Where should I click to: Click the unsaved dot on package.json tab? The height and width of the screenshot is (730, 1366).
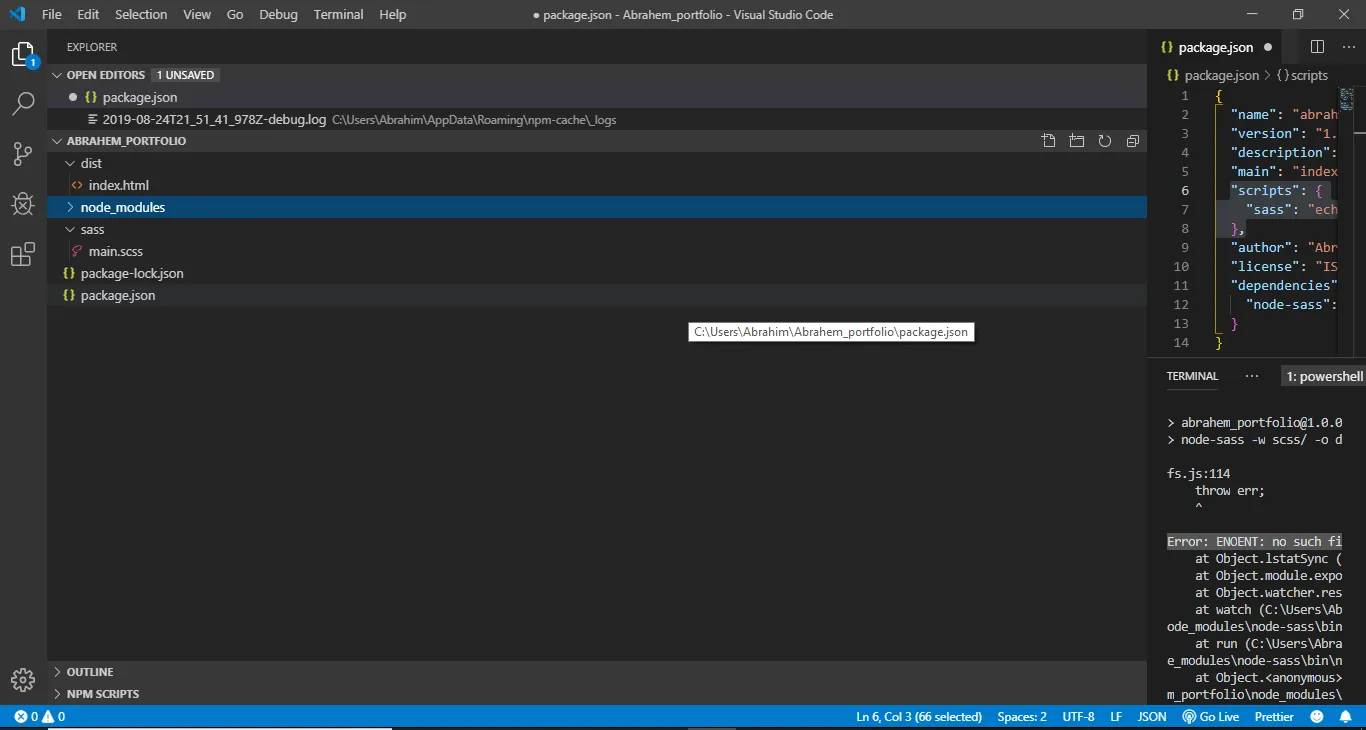1268,47
